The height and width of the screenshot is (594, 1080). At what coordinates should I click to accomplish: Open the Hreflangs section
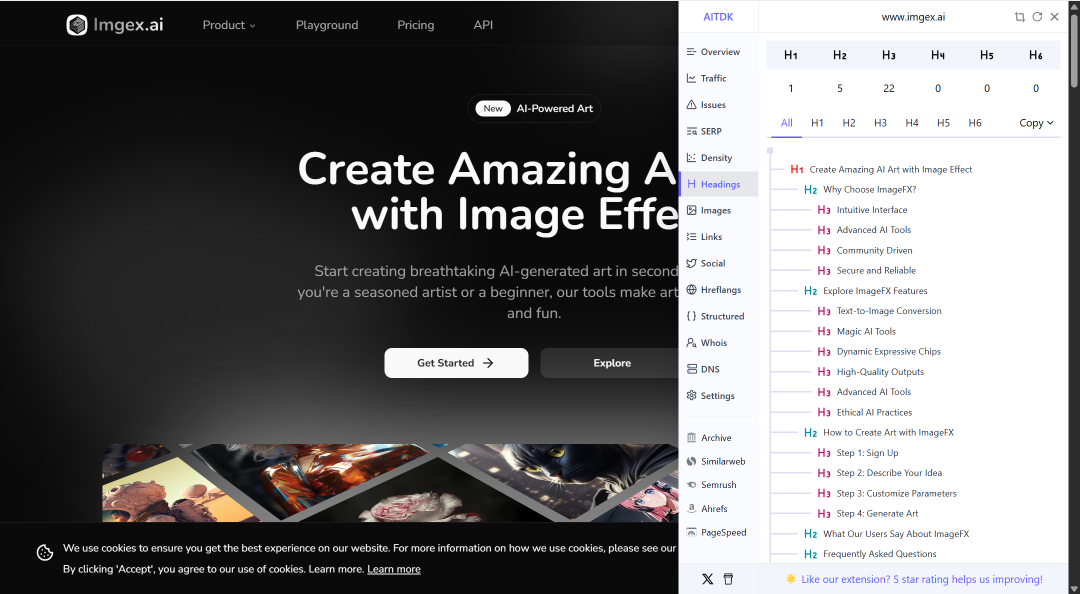point(718,289)
